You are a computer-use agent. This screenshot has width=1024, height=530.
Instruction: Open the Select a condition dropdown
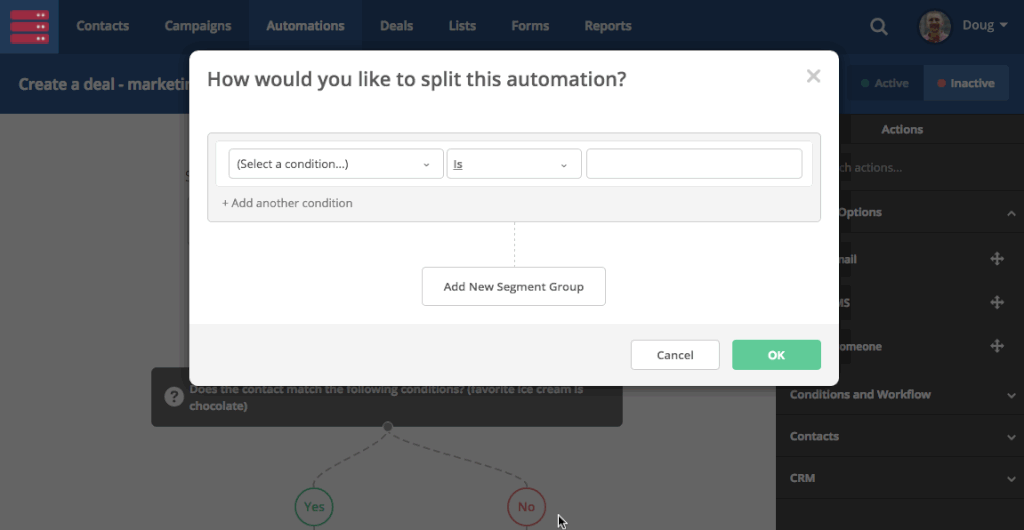pos(335,164)
